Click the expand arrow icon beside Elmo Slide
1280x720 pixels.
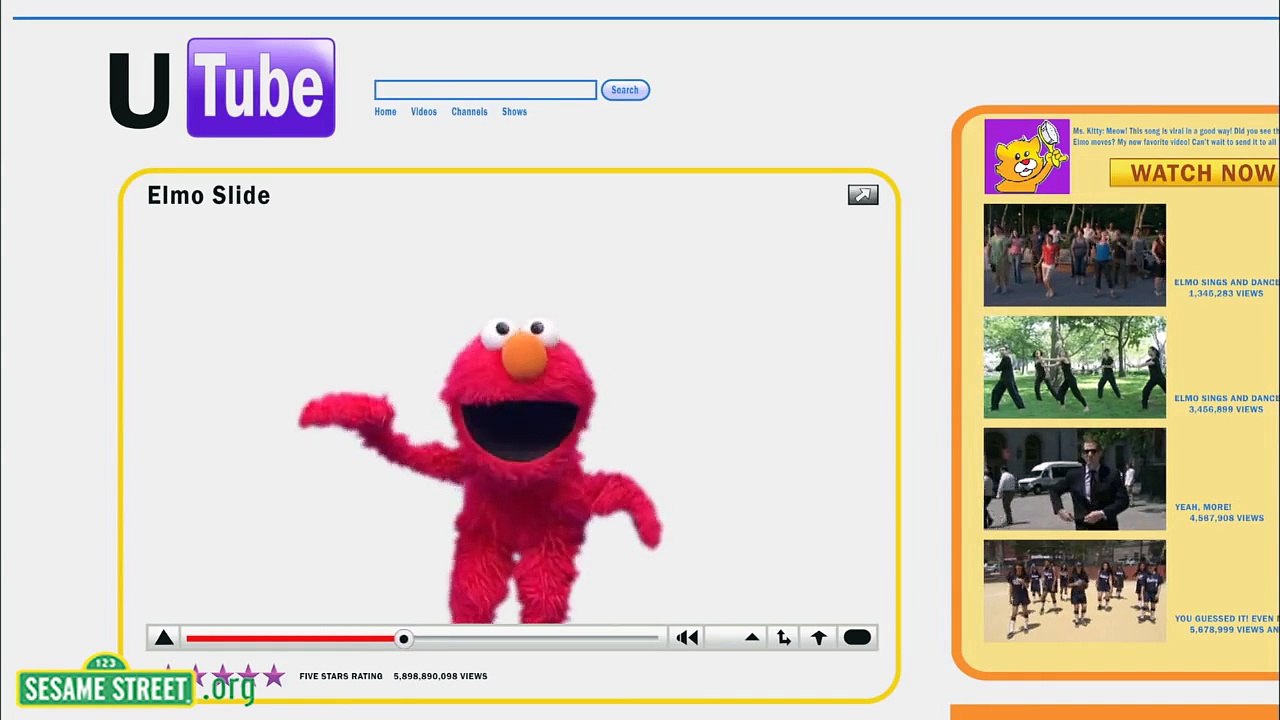(x=863, y=195)
